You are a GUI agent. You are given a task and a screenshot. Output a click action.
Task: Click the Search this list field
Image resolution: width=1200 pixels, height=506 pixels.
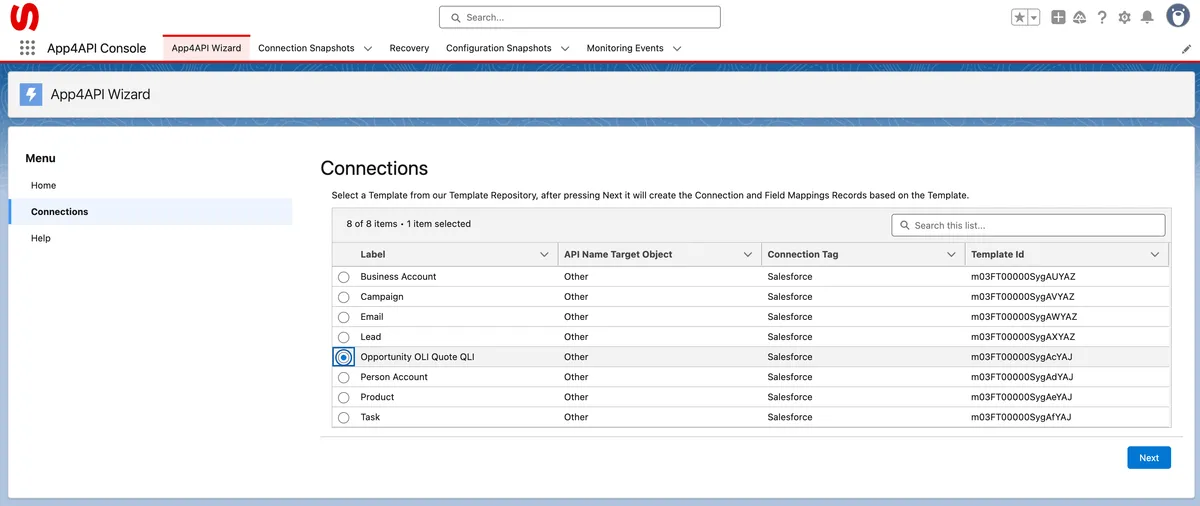(1028, 225)
